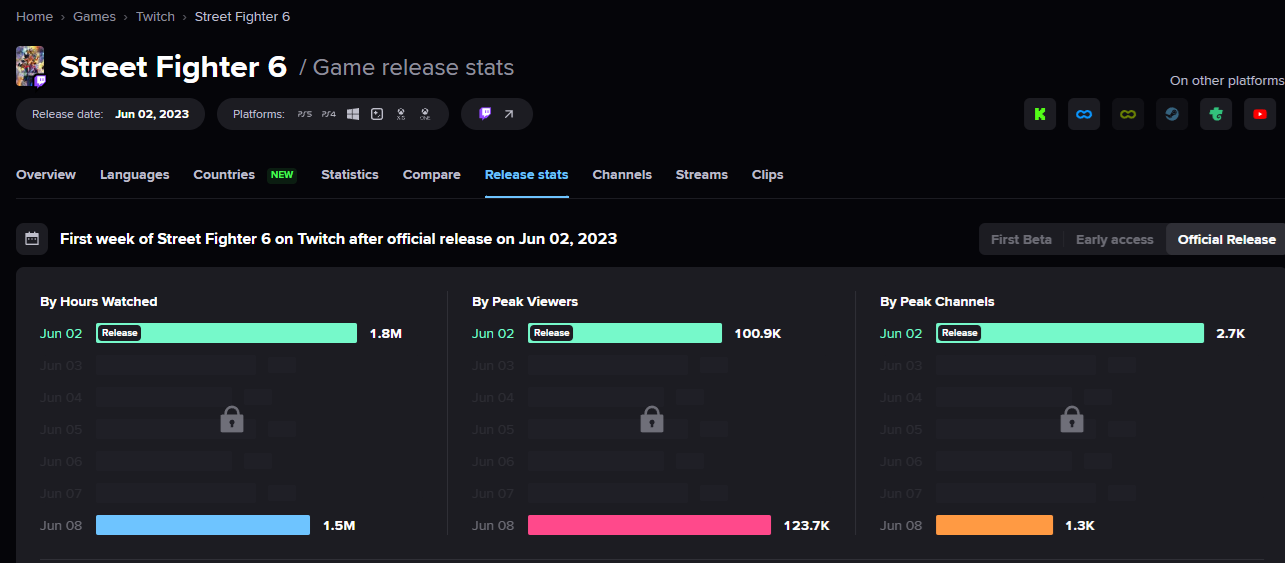Open the blue infinity platform icon
Viewport: 1285px width, 563px height.
pyautogui.click(x=1084, y=114)
